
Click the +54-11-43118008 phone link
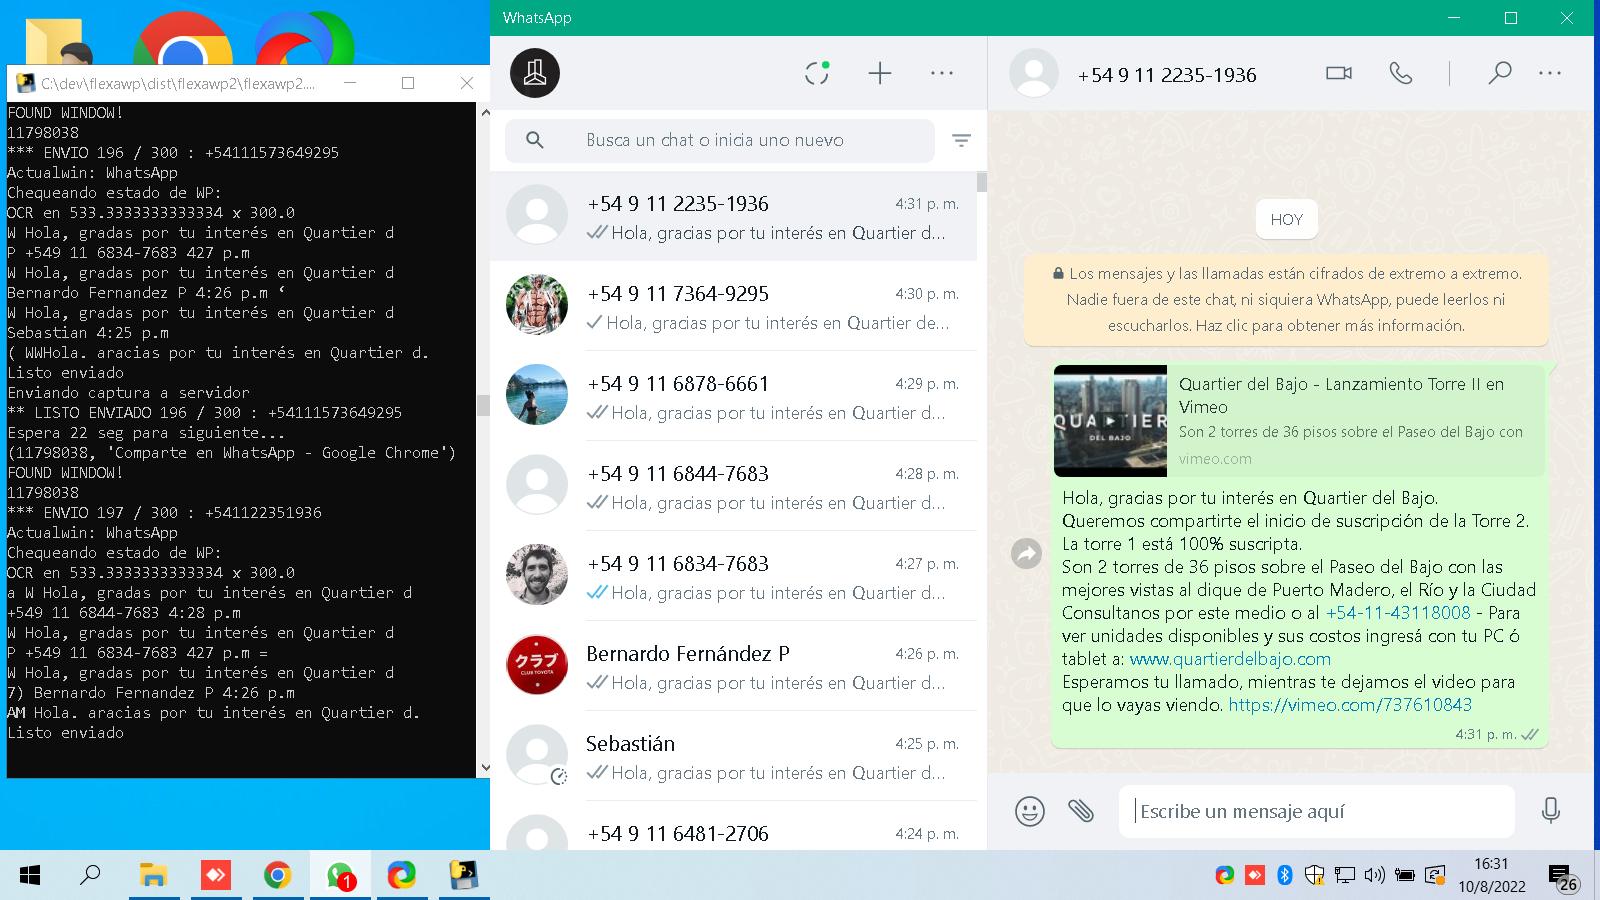tap(1398, 613)
